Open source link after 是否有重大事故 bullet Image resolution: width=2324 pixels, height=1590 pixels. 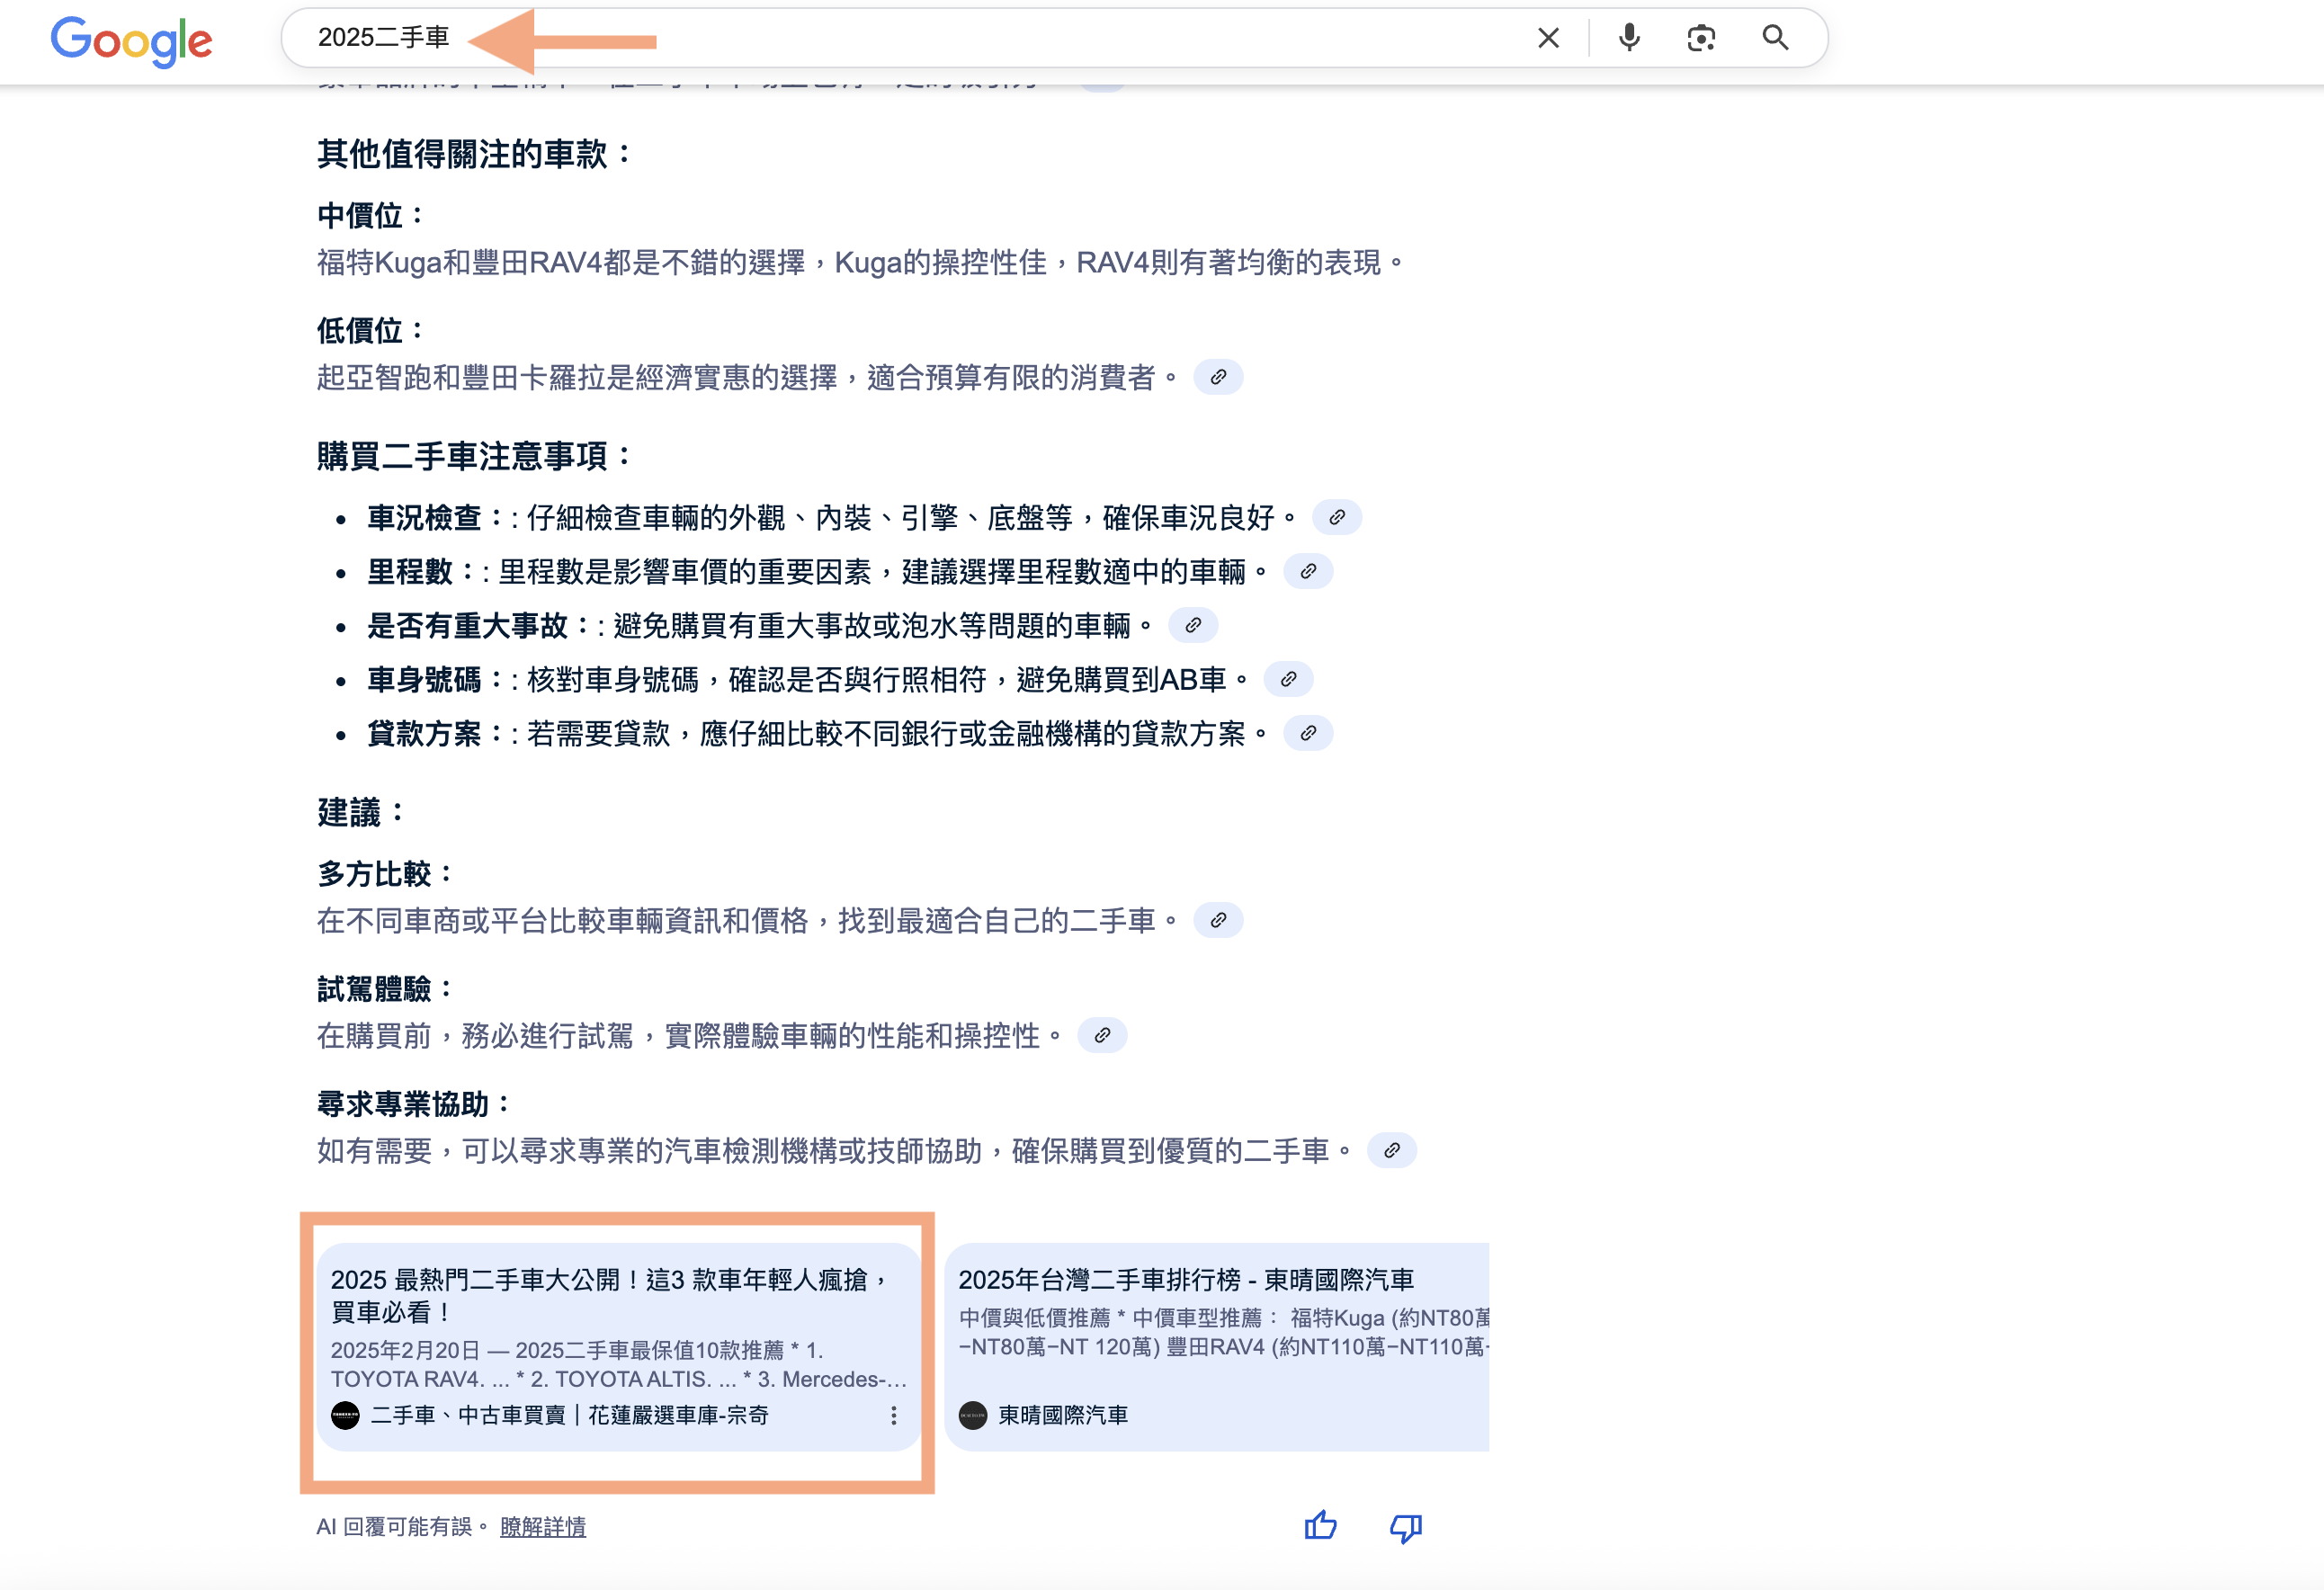point(1192,625)
